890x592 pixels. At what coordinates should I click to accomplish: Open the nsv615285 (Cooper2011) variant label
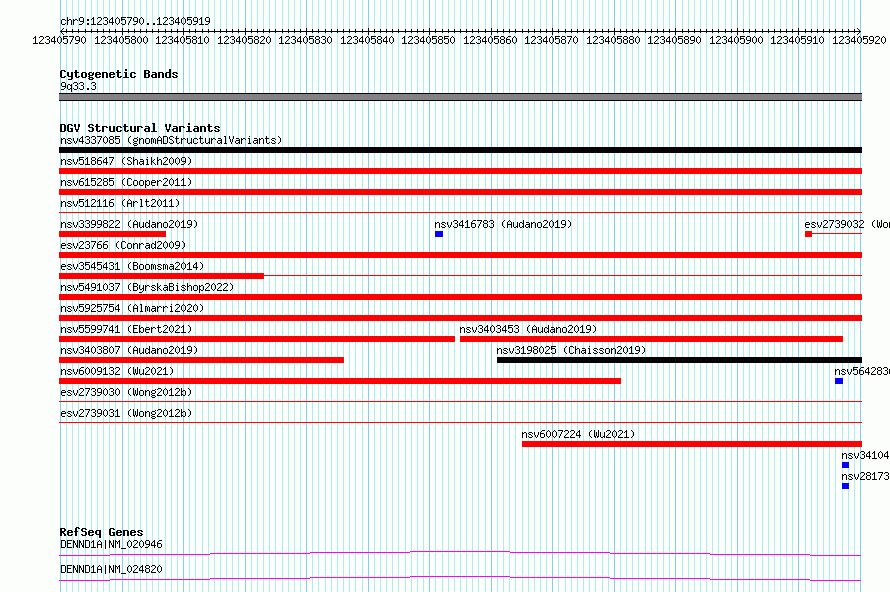pyautogui.click(x=126, y=182)
